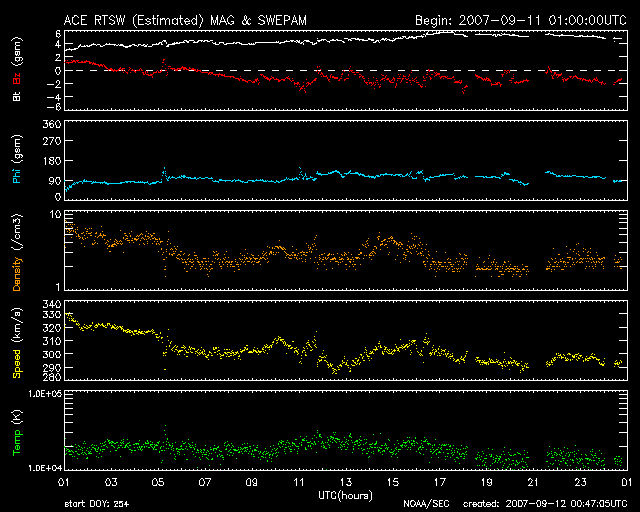640x512 pixels.
Task: Click the orange "Density (/cm3)" axis label
Action: tap(17, 253)
